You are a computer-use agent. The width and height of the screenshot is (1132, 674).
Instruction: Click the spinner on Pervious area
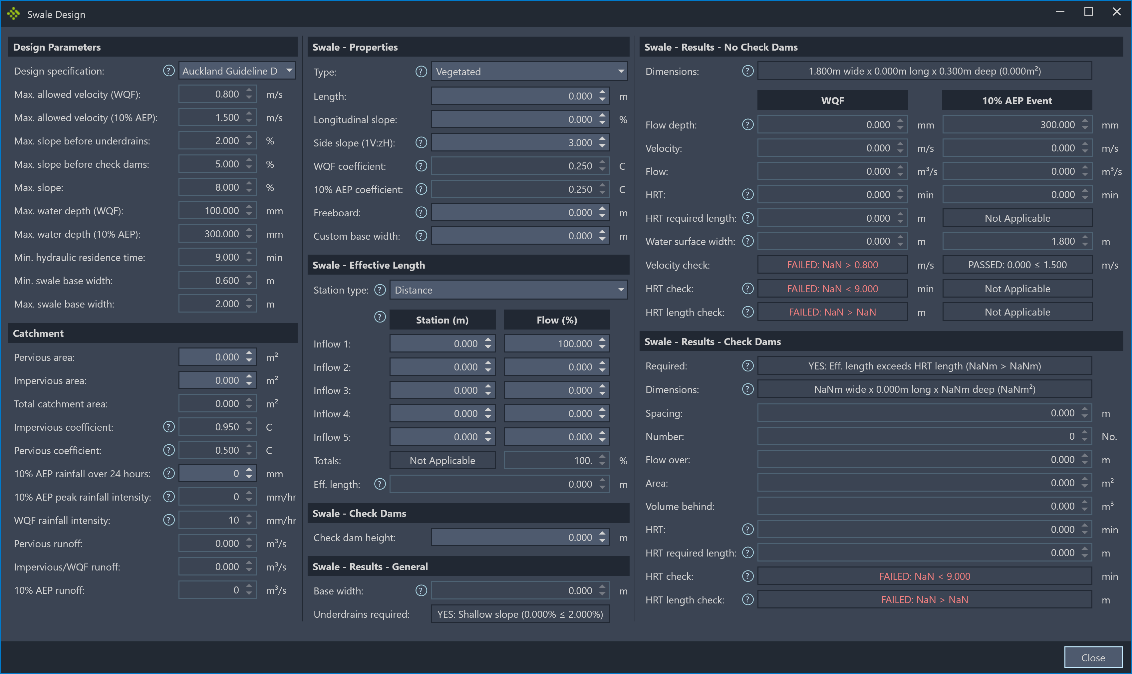pos(249,356)
